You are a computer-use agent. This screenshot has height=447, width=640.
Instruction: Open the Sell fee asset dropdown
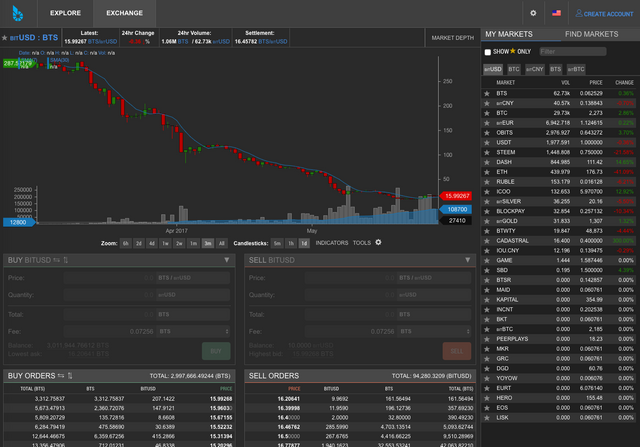click(x=434, y=331)
